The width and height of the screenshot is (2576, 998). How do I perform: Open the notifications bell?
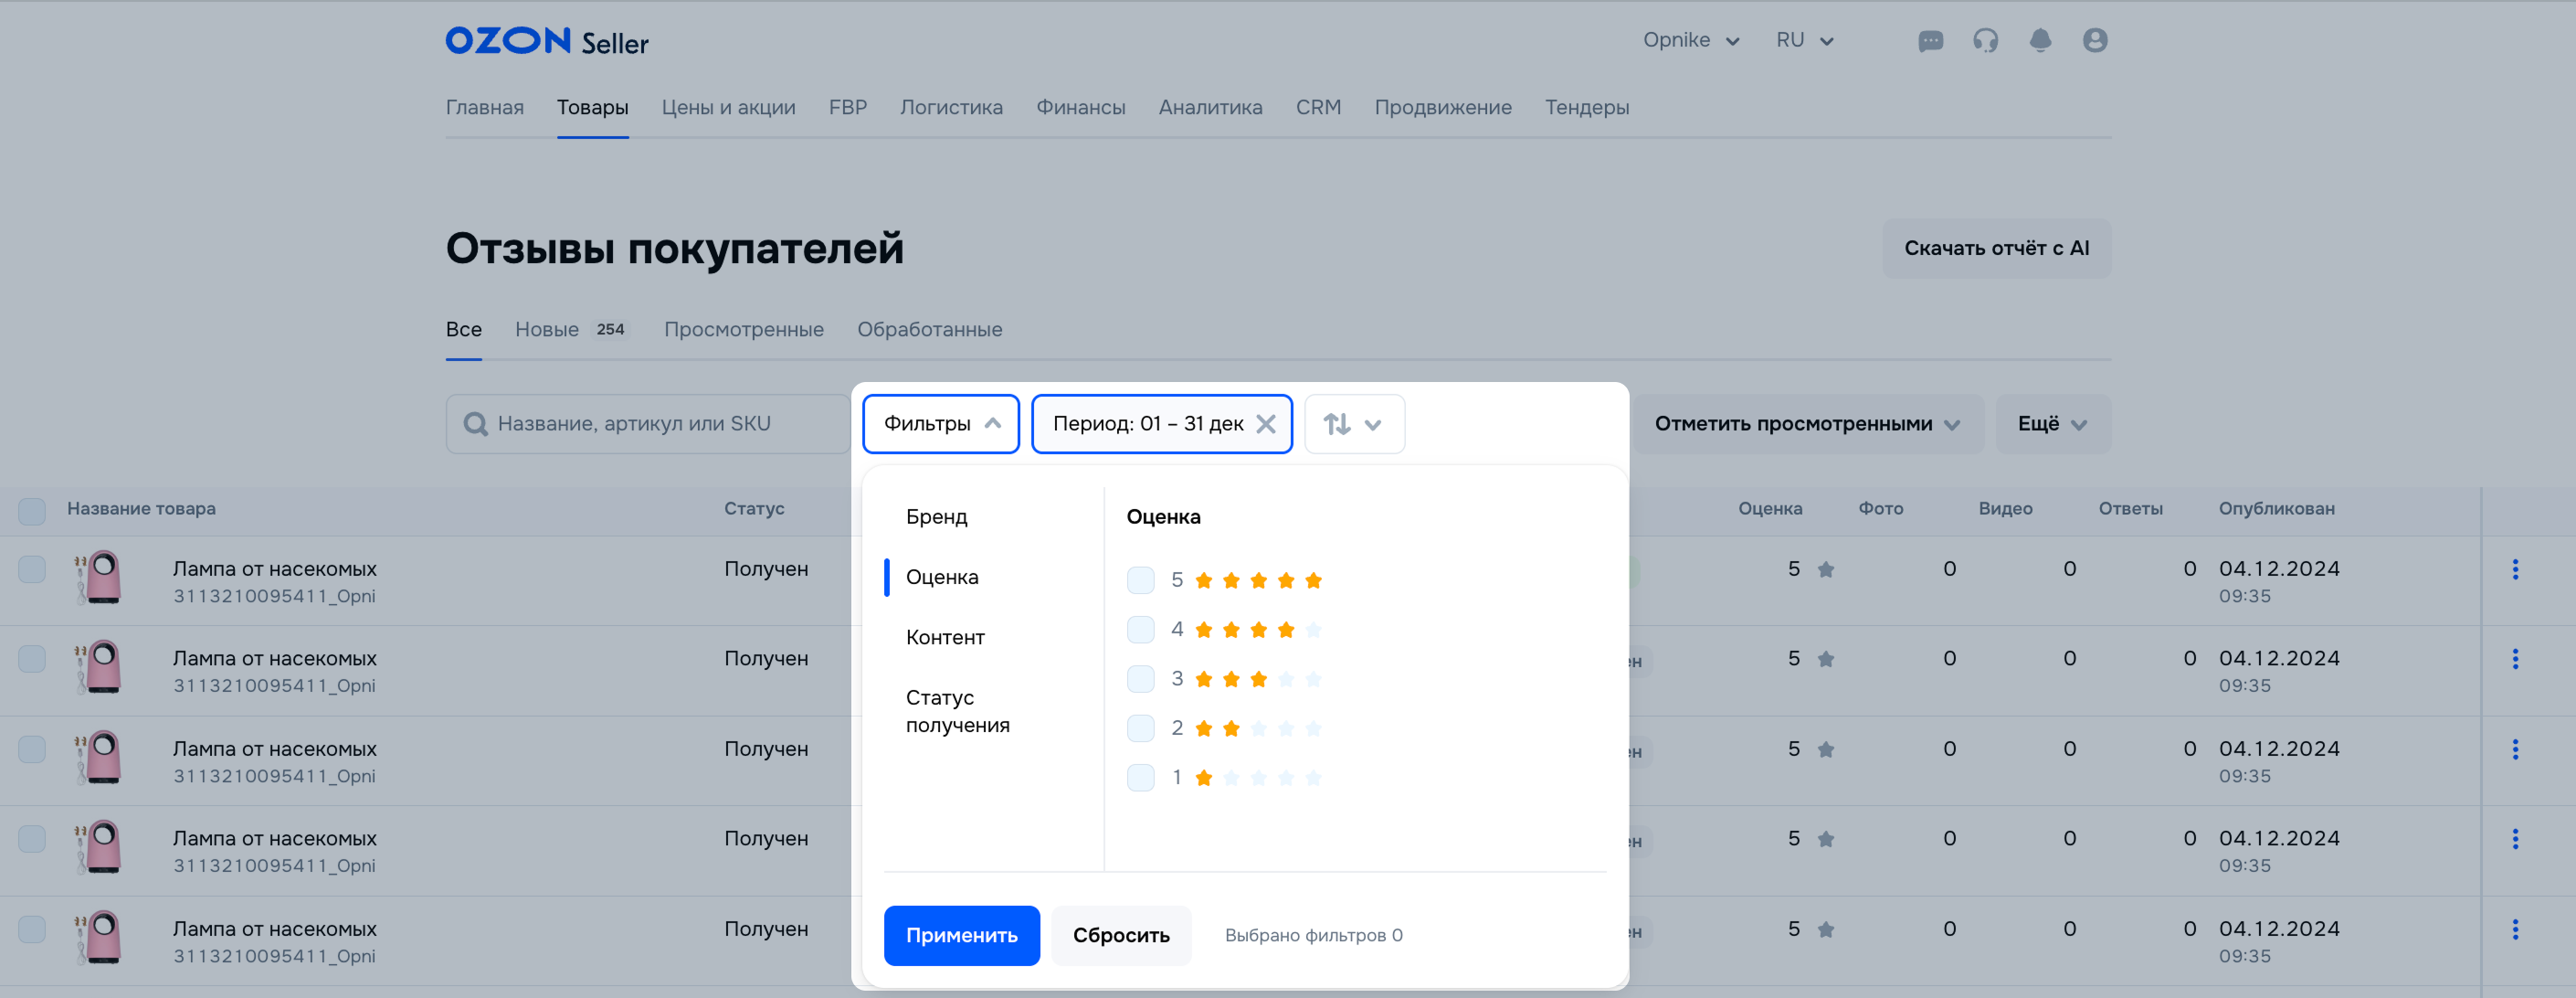point(2040,41)
